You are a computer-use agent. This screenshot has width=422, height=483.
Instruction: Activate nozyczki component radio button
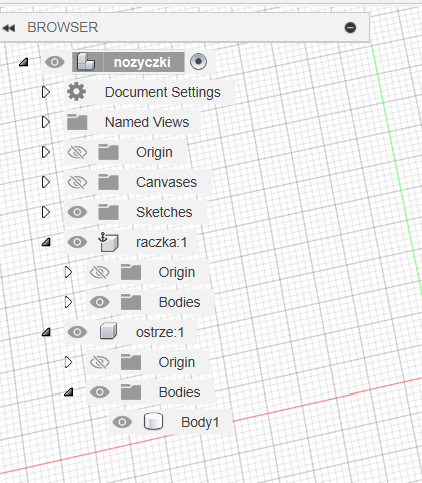(x=198, y=62)
